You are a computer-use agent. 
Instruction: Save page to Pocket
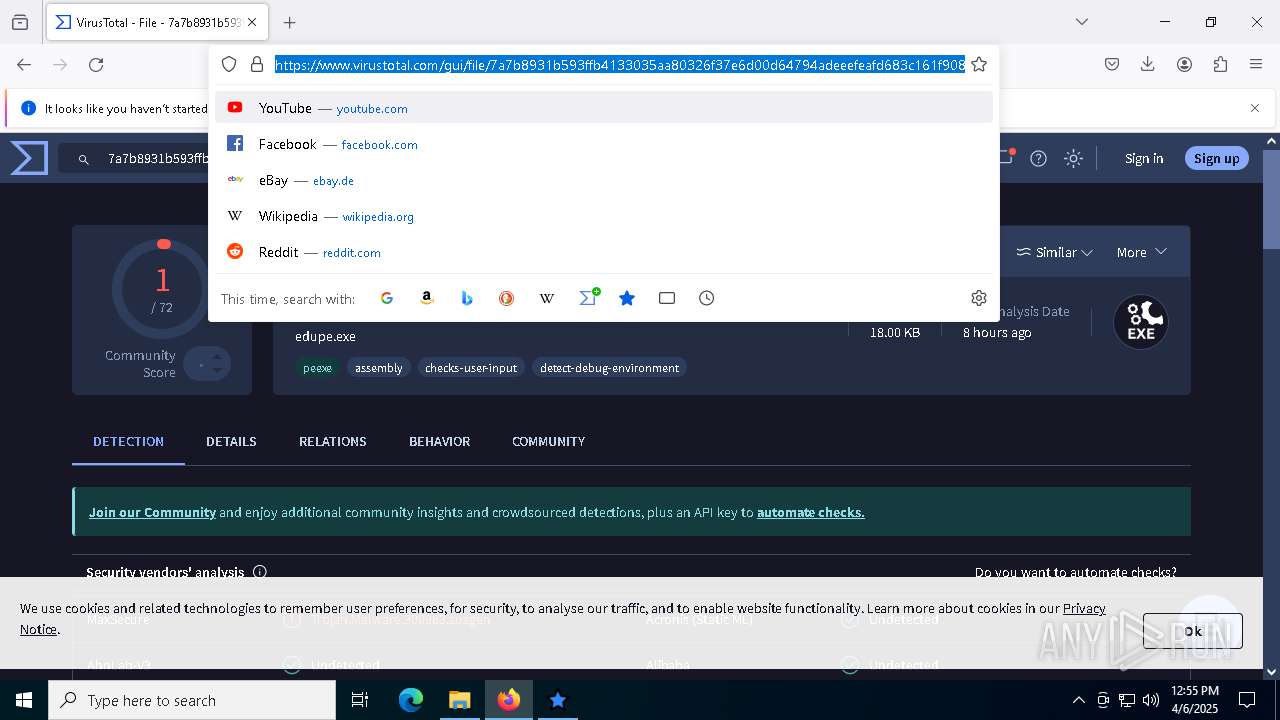pos(1112,64)
